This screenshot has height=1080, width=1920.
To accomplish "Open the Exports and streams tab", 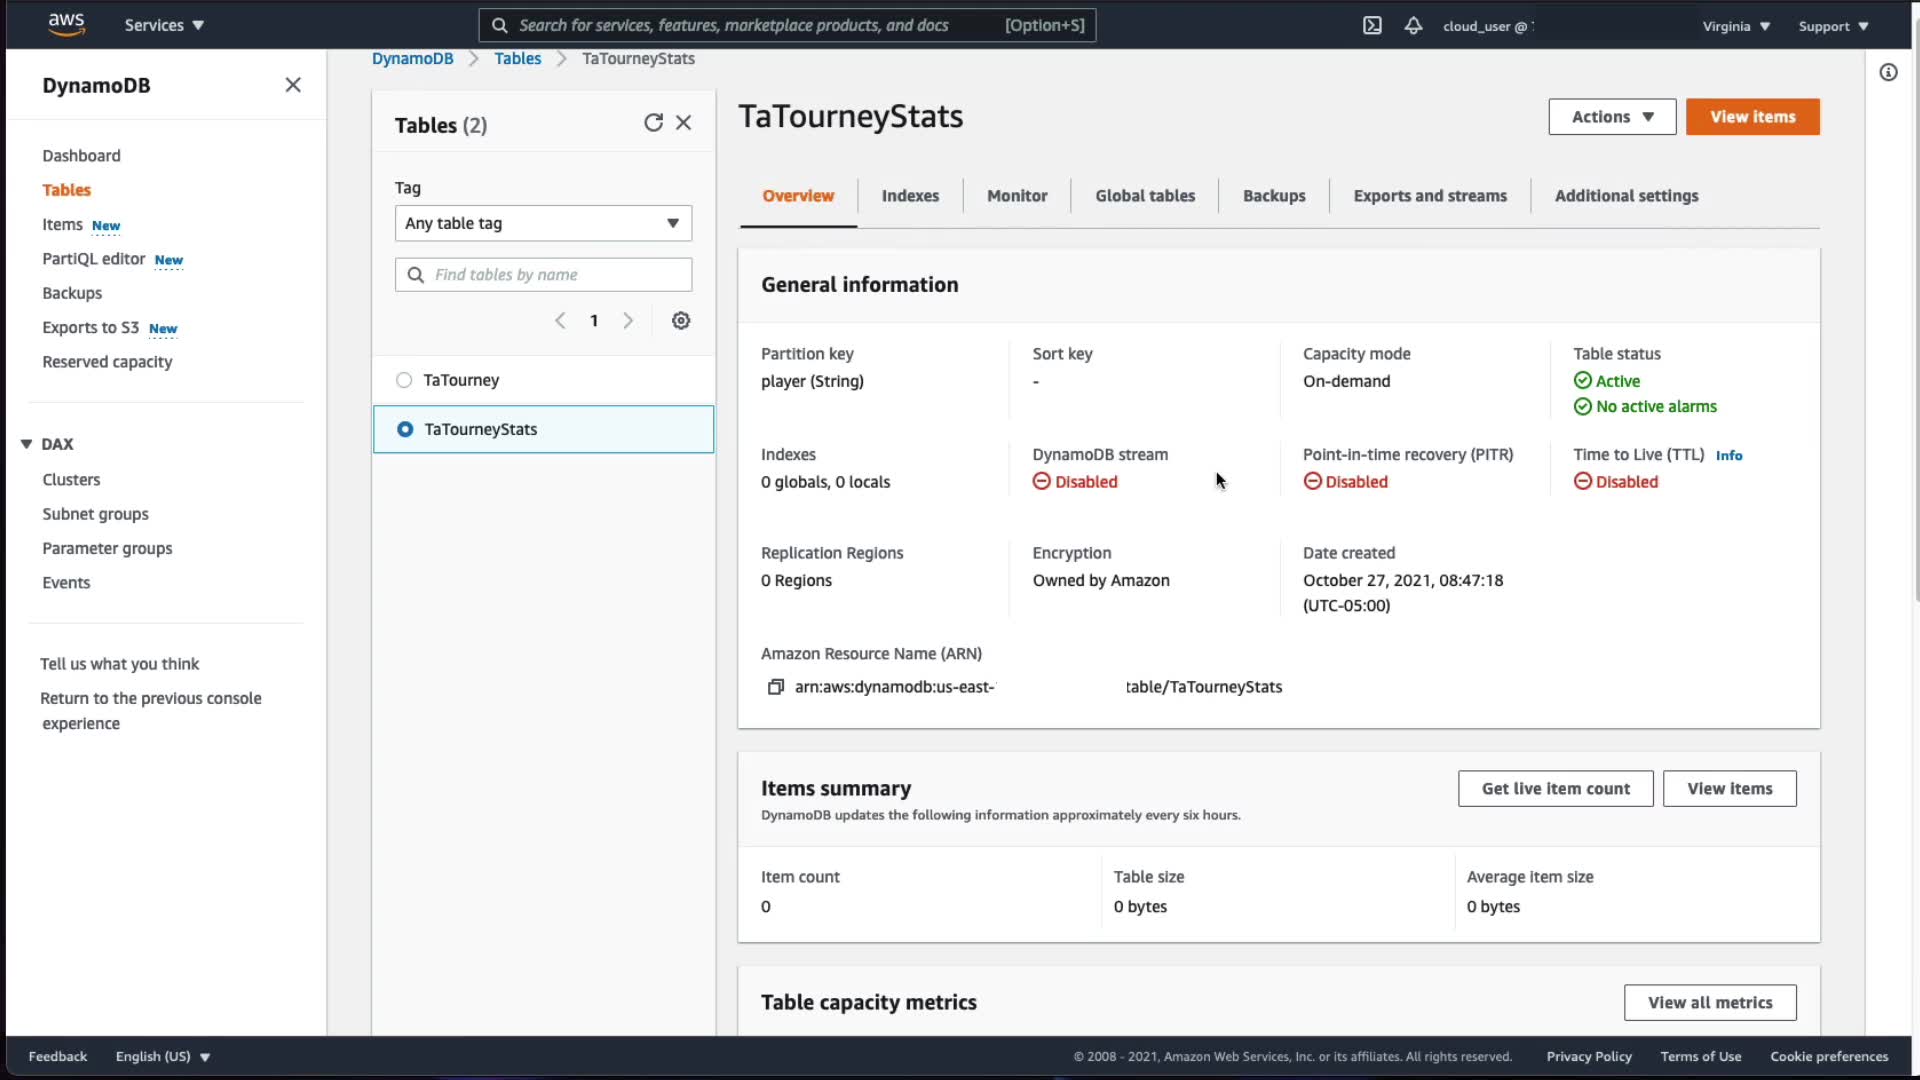I will 1430,196.
